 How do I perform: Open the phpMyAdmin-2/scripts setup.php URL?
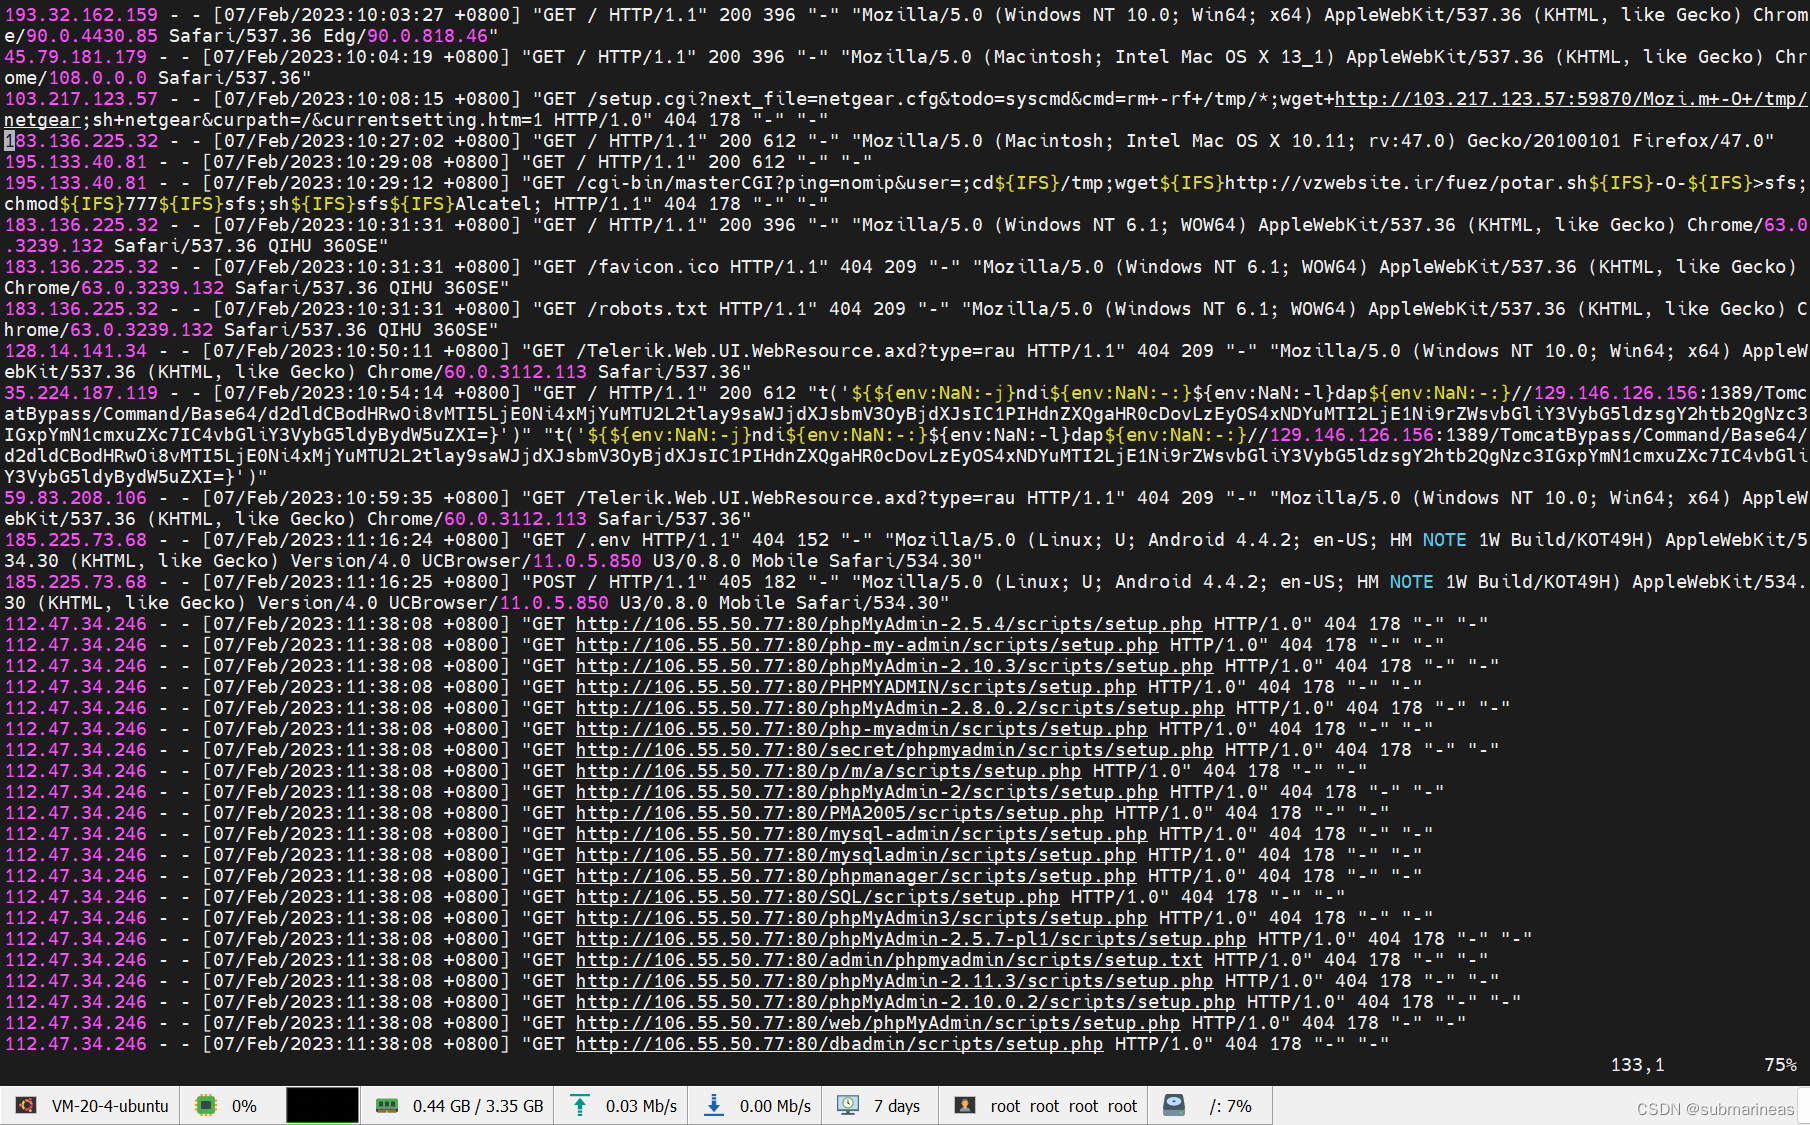pos(867,792)
